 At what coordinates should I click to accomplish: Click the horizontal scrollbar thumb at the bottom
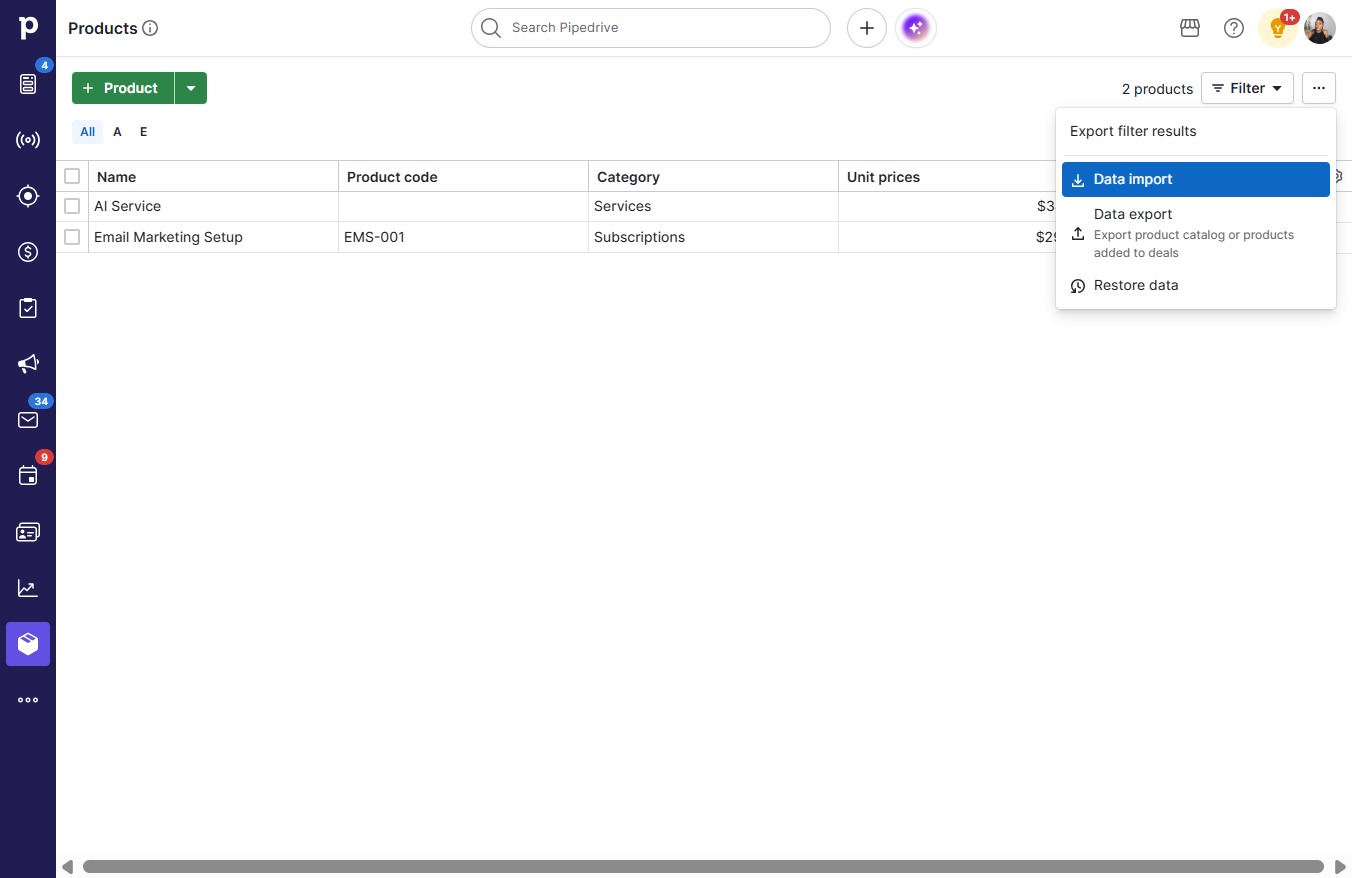[x=703, y=866]
